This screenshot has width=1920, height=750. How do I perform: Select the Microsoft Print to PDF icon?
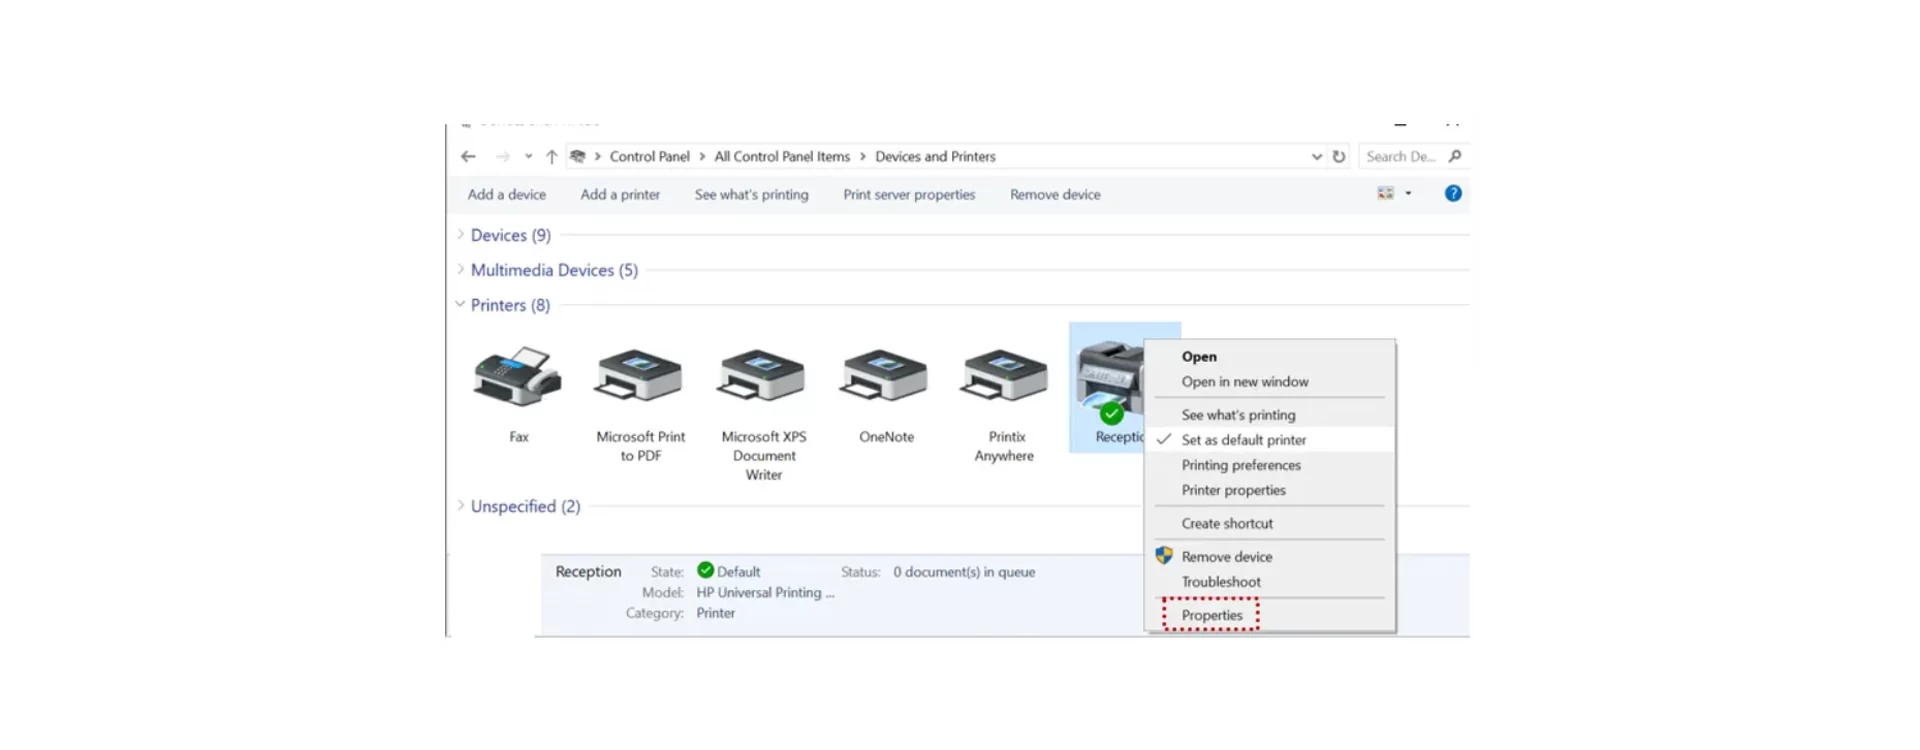coord(640,377)
